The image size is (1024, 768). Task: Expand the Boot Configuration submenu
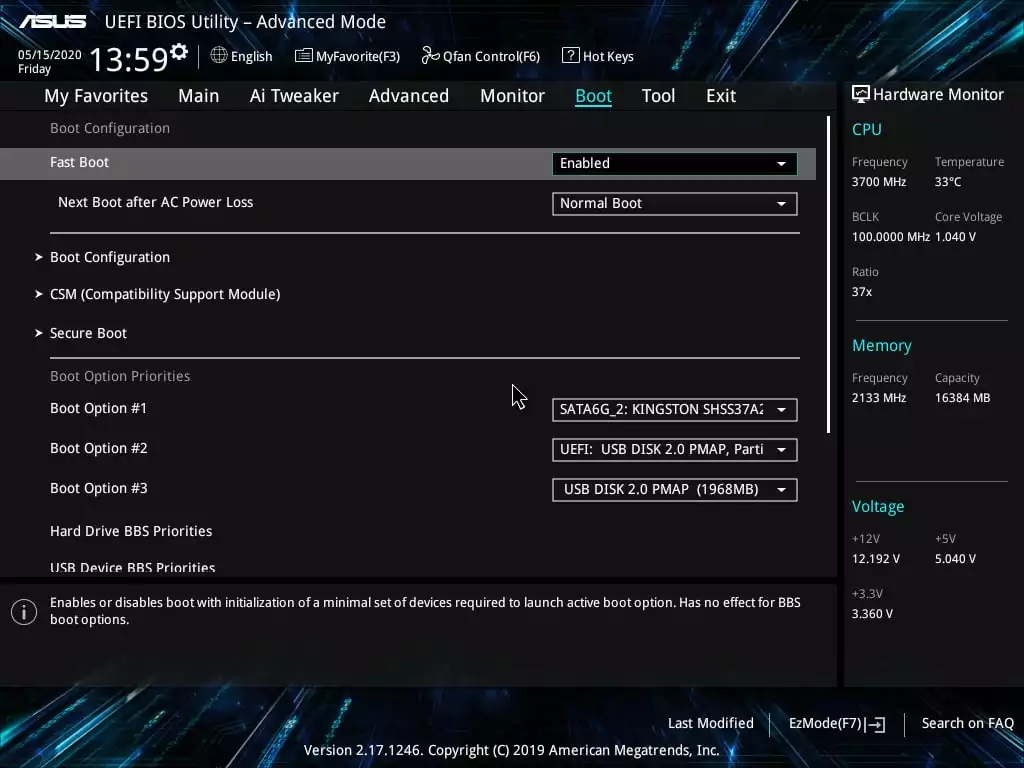click(110, 257)
